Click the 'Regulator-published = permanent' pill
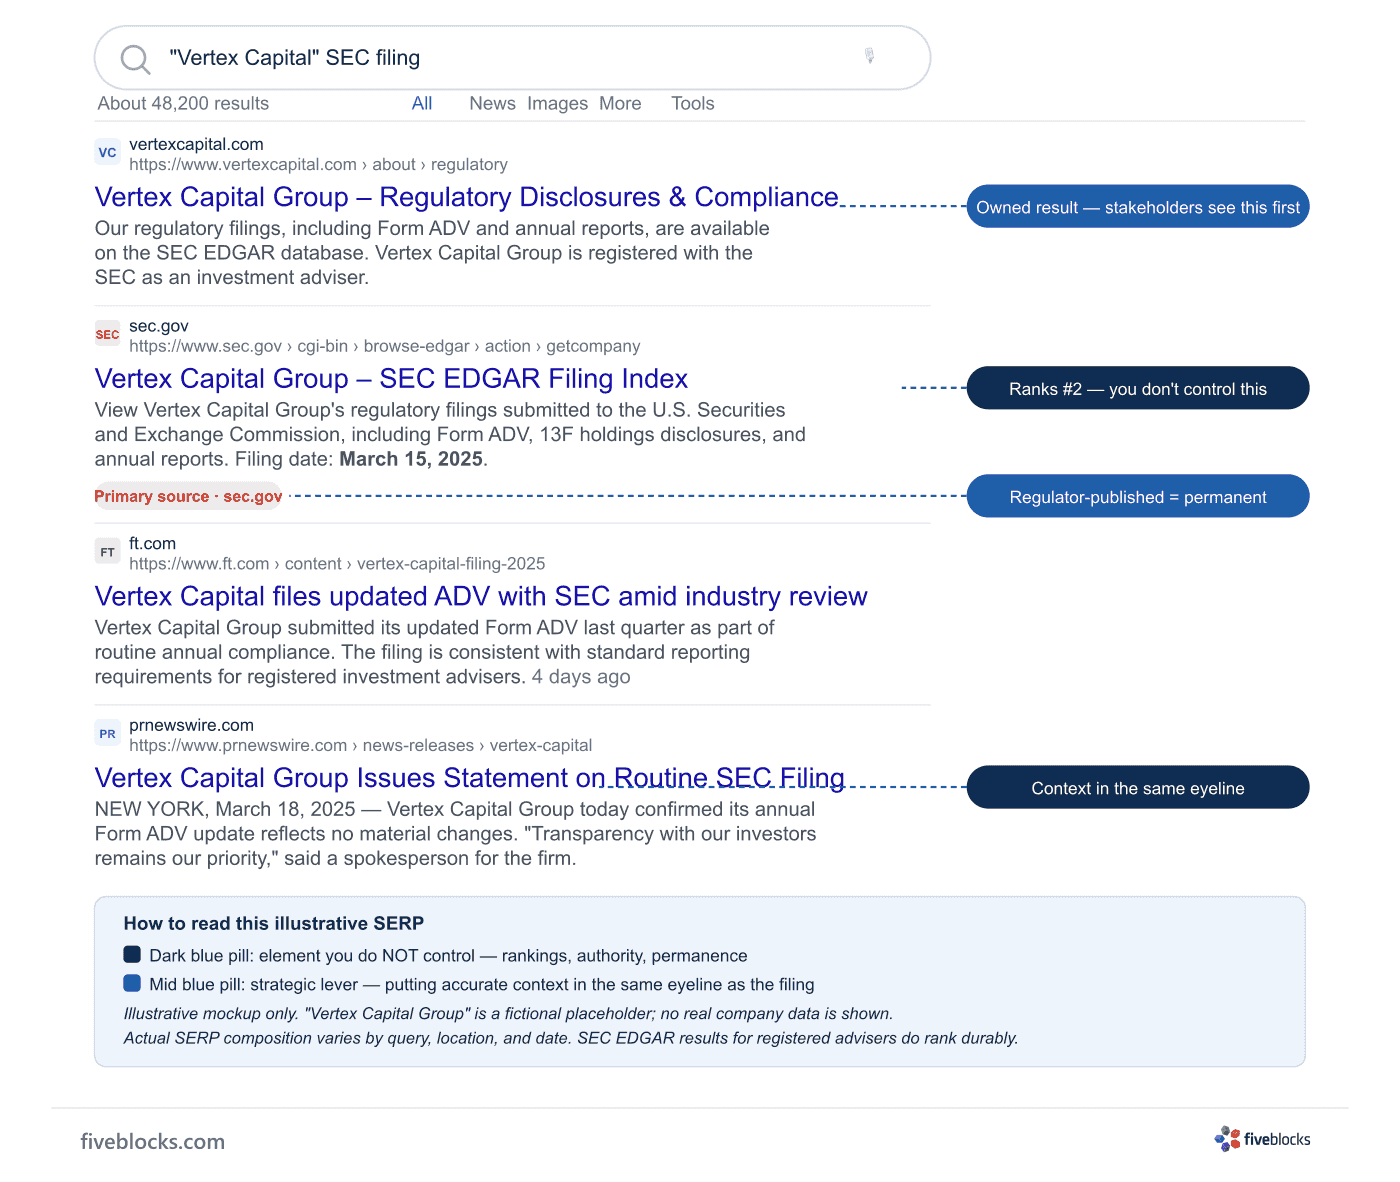Image resolution: width=1400 pixels, height=1182 pixels. (1138, 497)
